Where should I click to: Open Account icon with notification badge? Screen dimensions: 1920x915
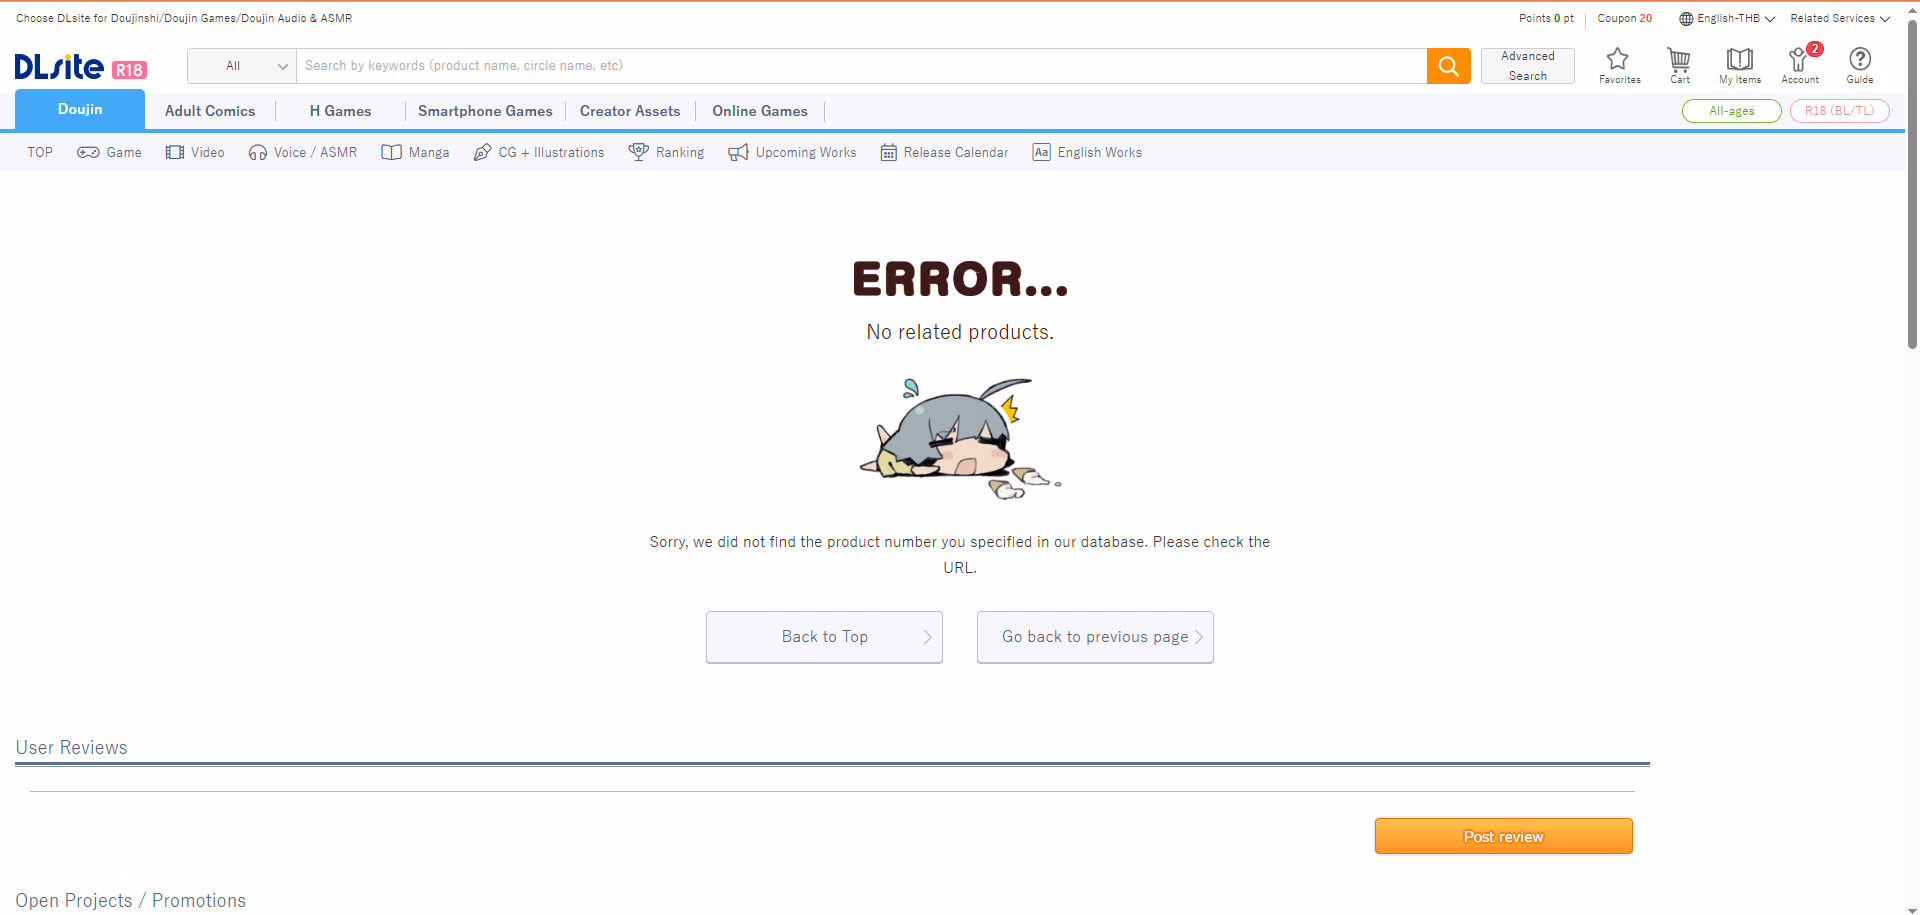(1799, 65)
